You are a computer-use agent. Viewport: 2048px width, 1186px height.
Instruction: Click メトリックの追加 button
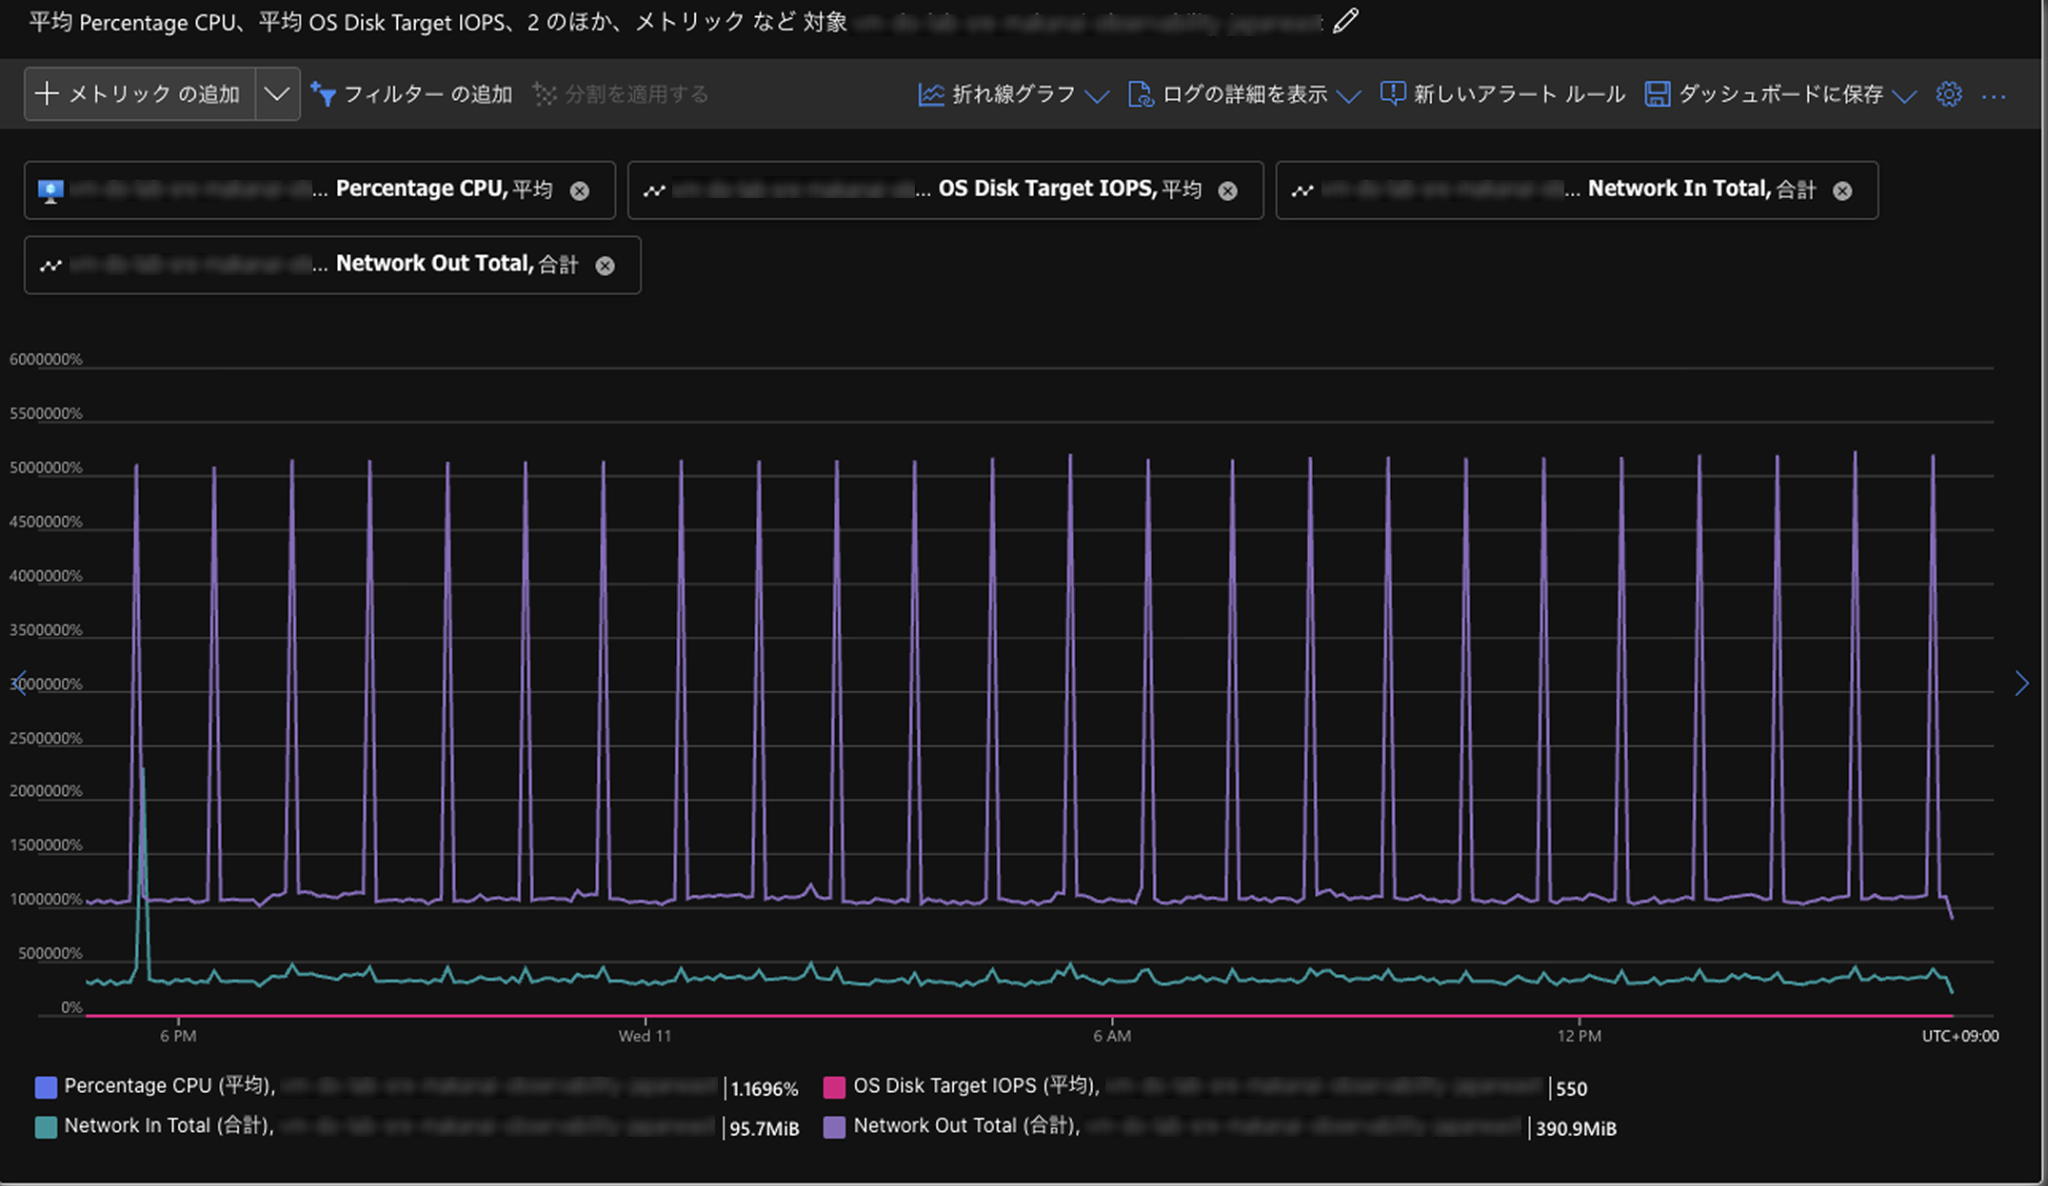(x=140, y=94)
